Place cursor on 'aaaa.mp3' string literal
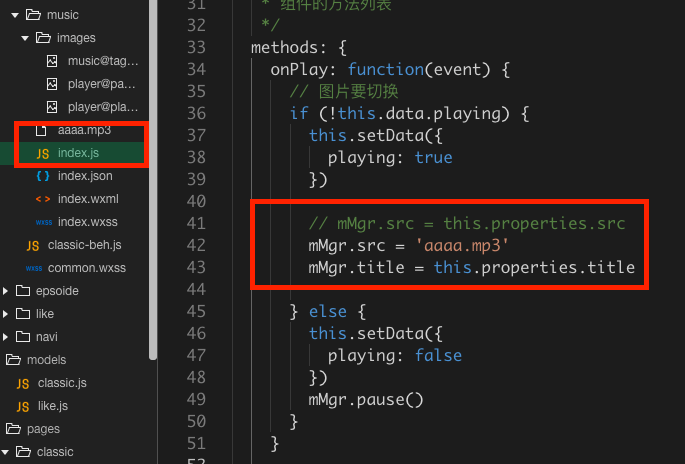The height and width of the screenshot is (464, 685). pos(462,246)
